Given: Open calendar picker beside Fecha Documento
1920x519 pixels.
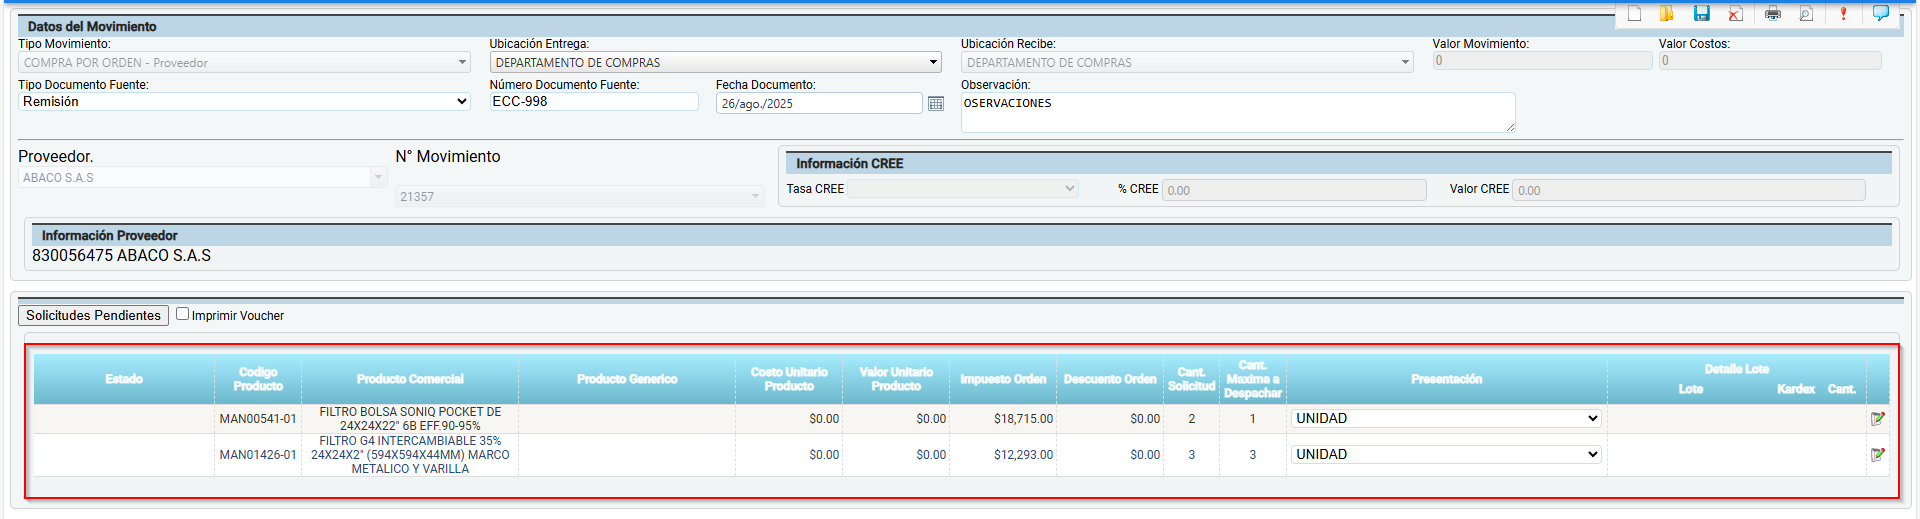Looking at the screenshot, I should tap(936, 104).
